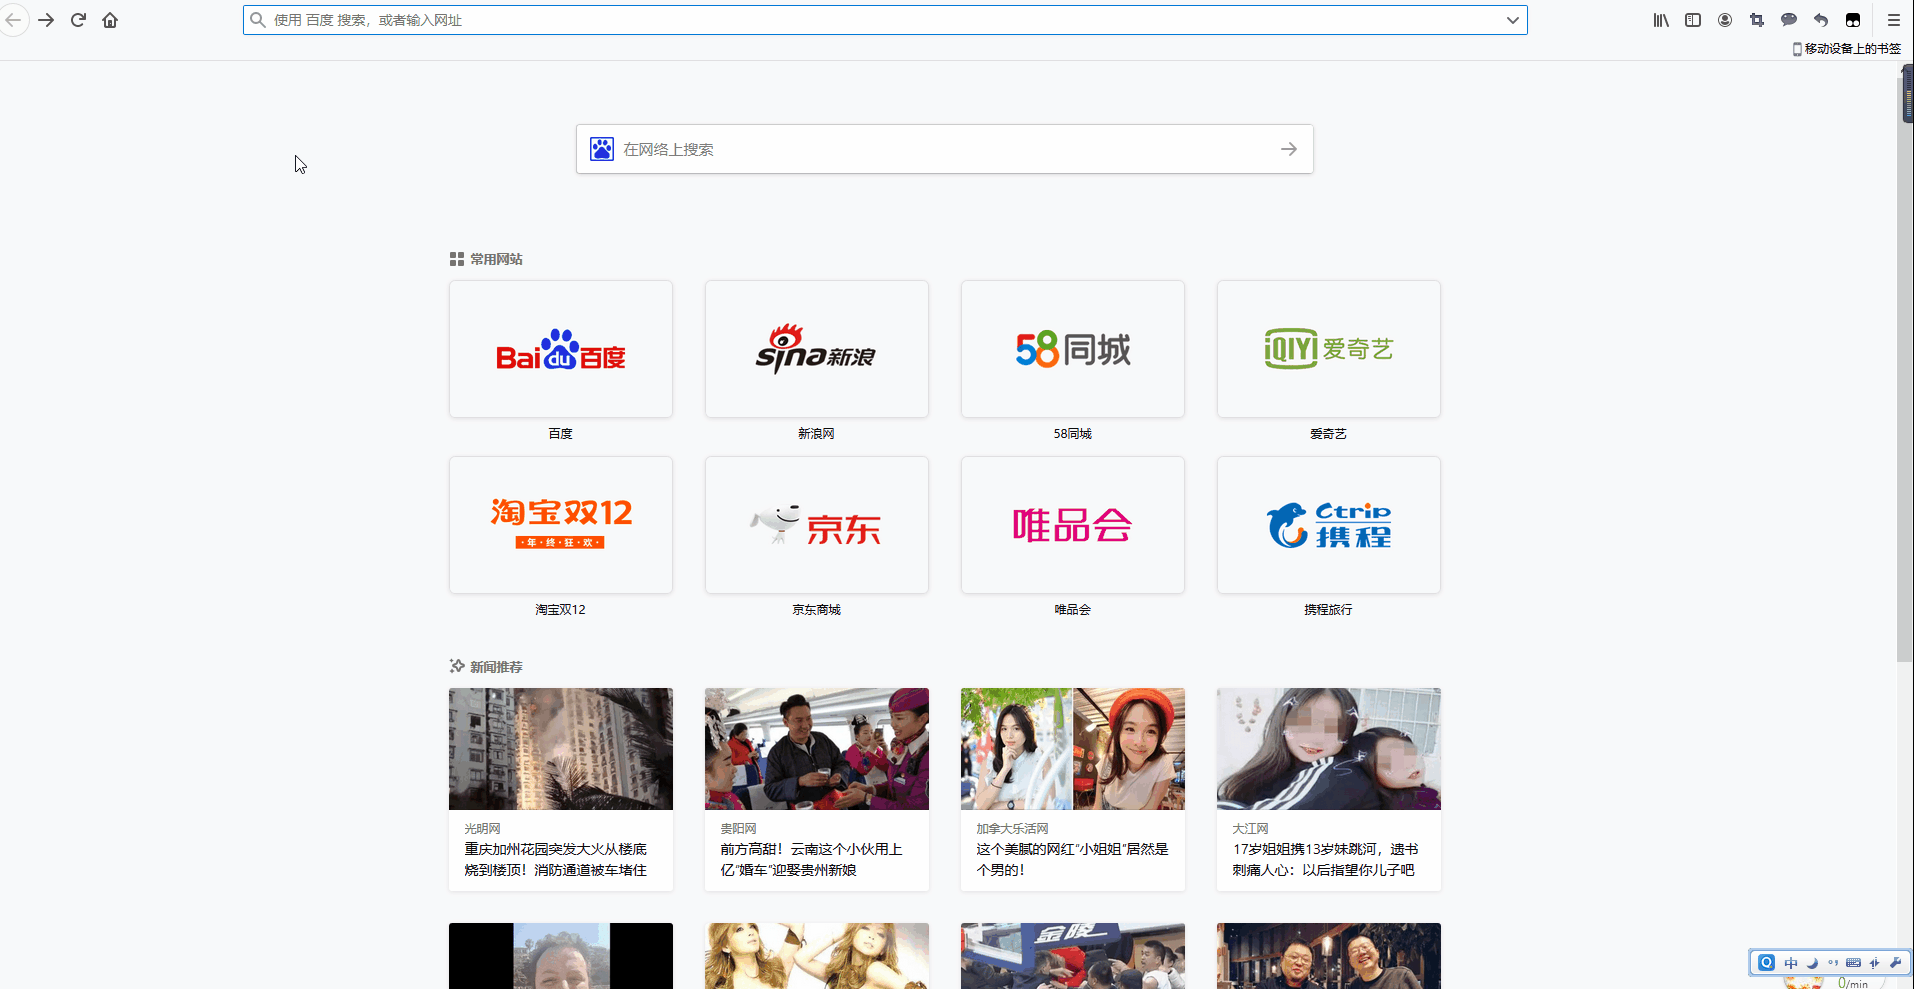Read the 重庆加州花园 fire news headline
Image resolution: width=1914 pixels, height=989 pixels.
point(556,860)
